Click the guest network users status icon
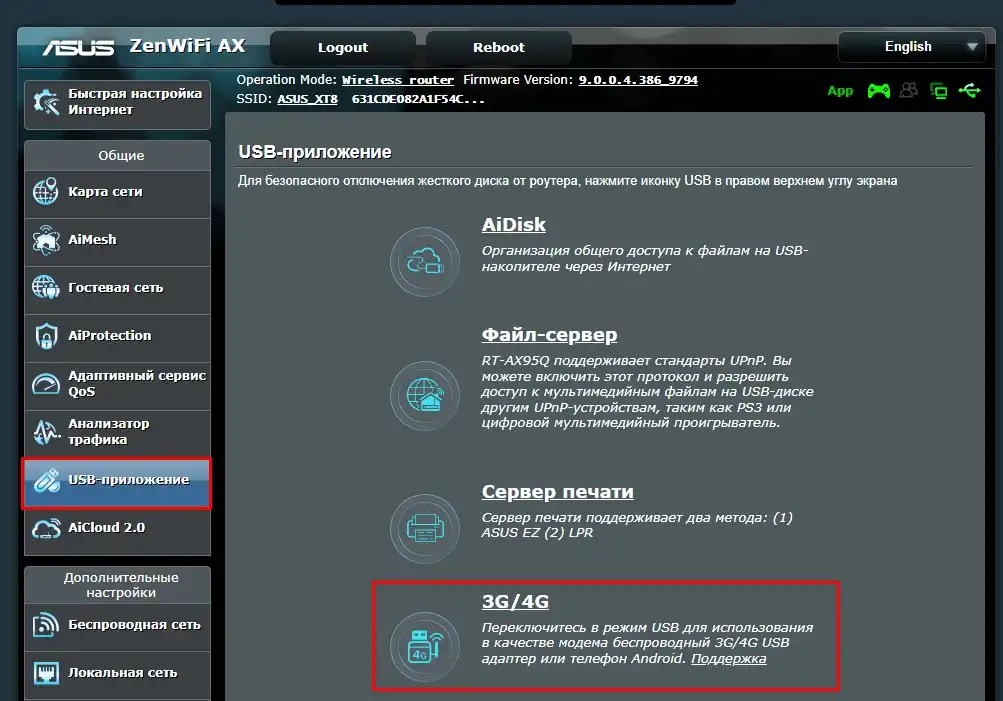The height and width of the screenshot is (701, 1003). pyautogui.click(x=908, y=91)
